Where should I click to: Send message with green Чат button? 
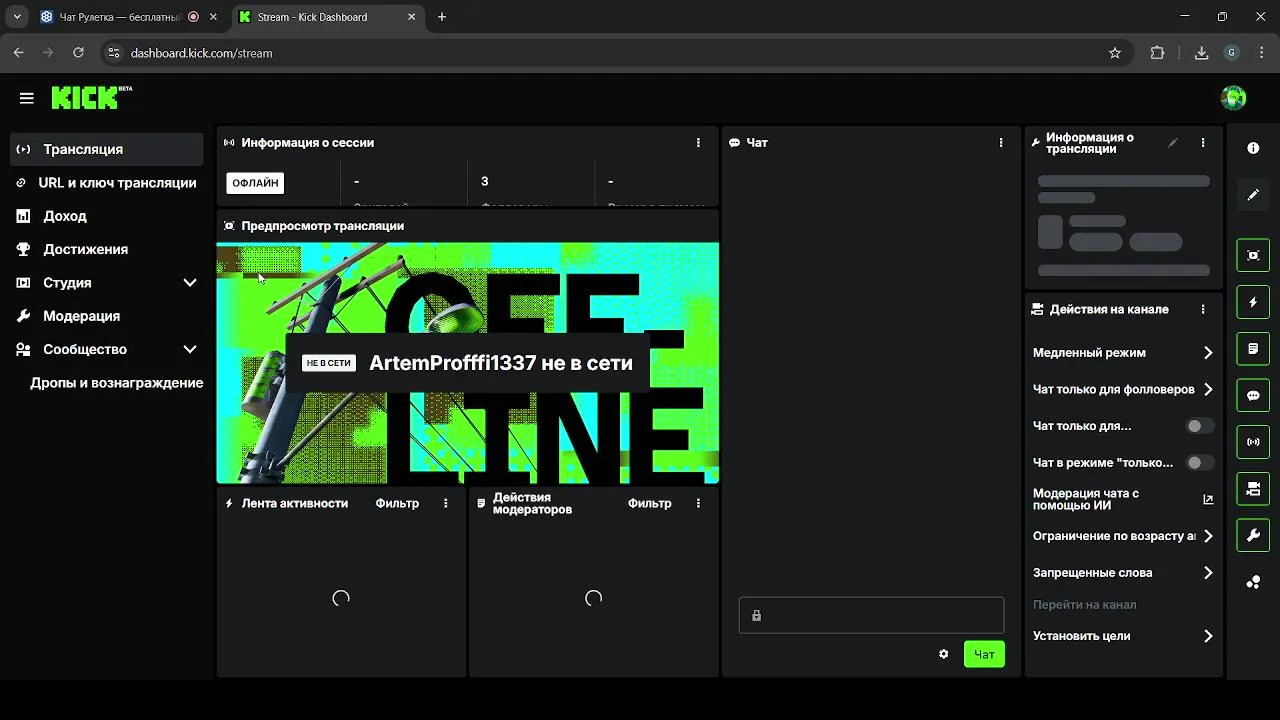click(x=984, y=654)
